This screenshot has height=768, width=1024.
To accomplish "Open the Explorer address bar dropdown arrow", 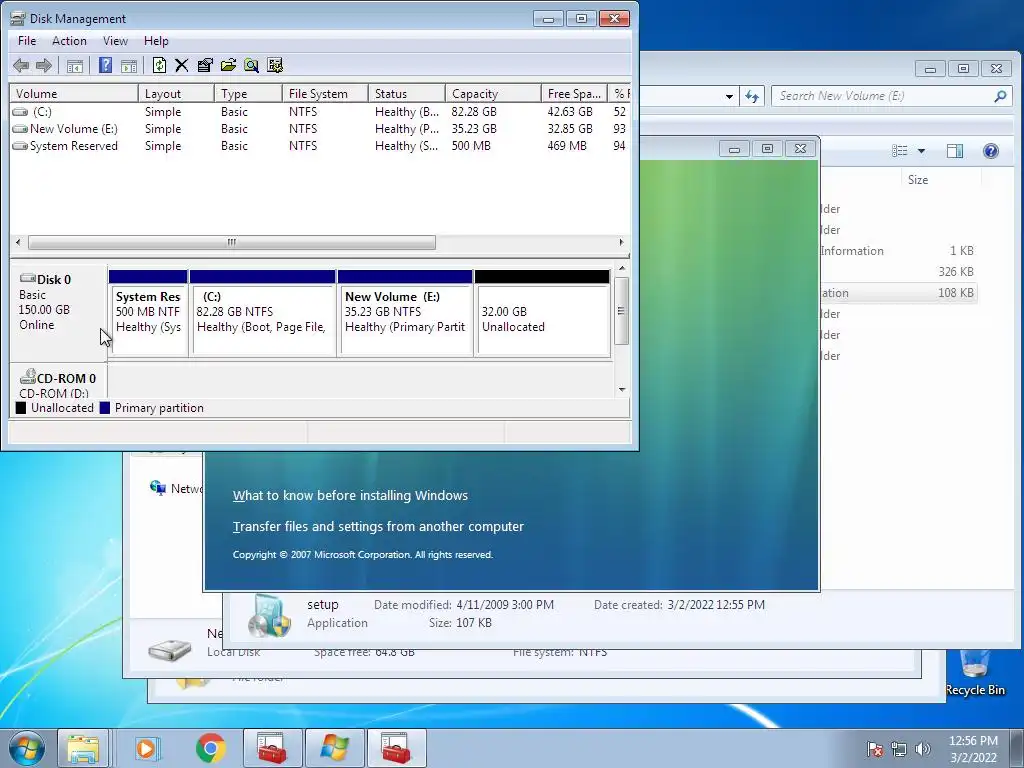I will 729,97.
